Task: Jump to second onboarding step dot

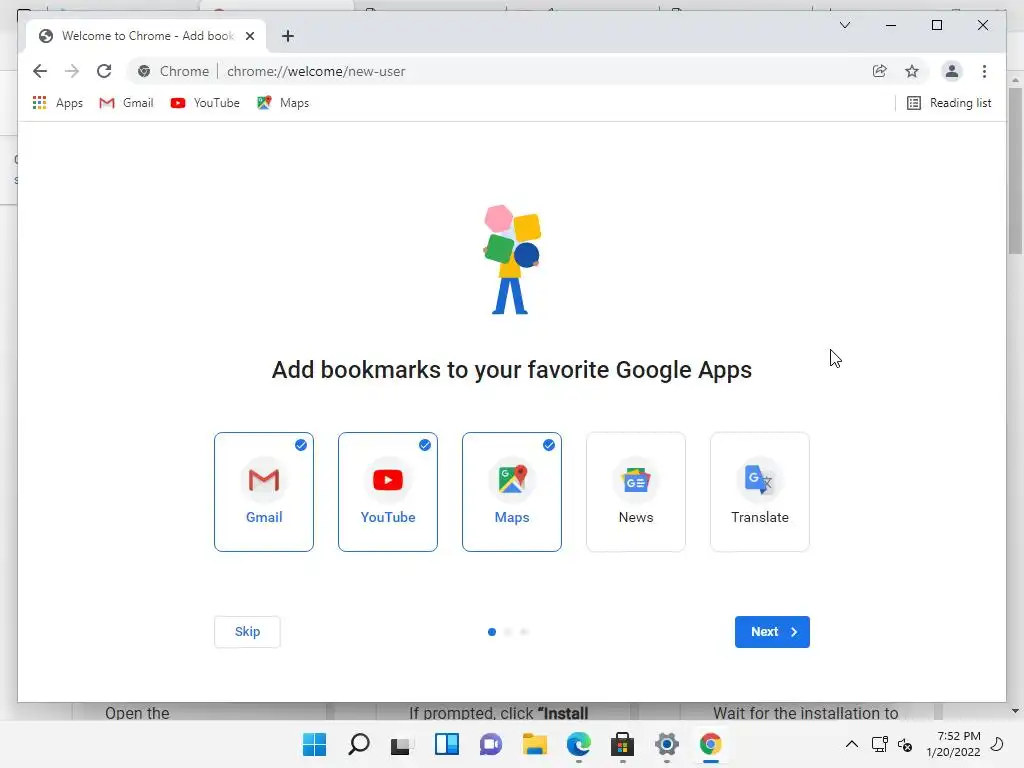Action: tap(508, 632)
